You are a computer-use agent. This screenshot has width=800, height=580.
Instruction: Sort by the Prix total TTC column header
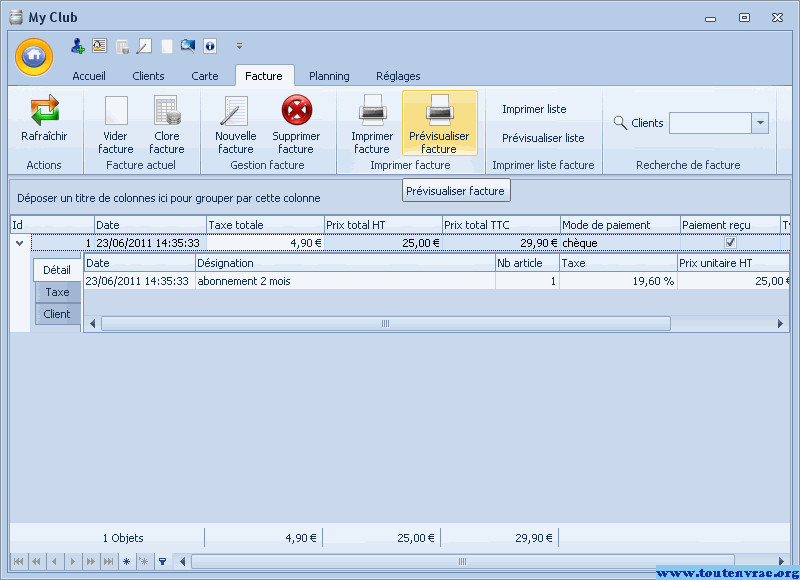[x=501, y=225]
